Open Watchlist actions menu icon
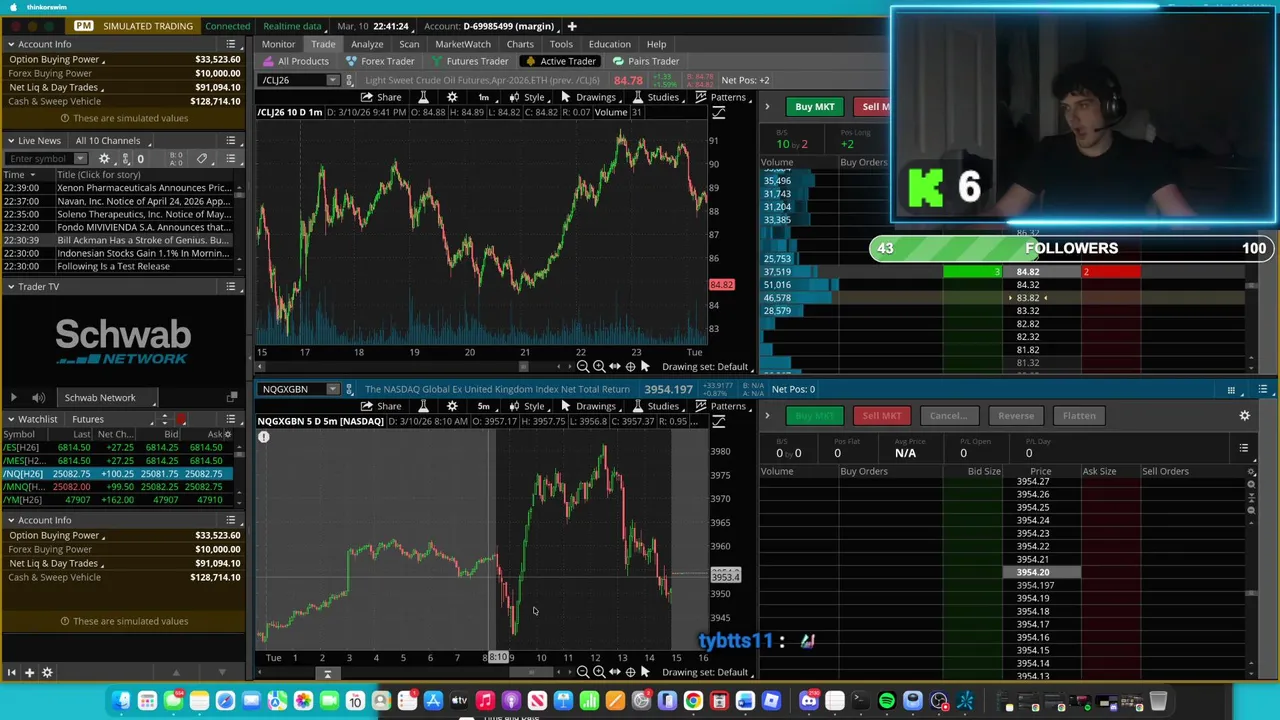Viewport: 1280px width, 720px height. (x=231, y=419)
